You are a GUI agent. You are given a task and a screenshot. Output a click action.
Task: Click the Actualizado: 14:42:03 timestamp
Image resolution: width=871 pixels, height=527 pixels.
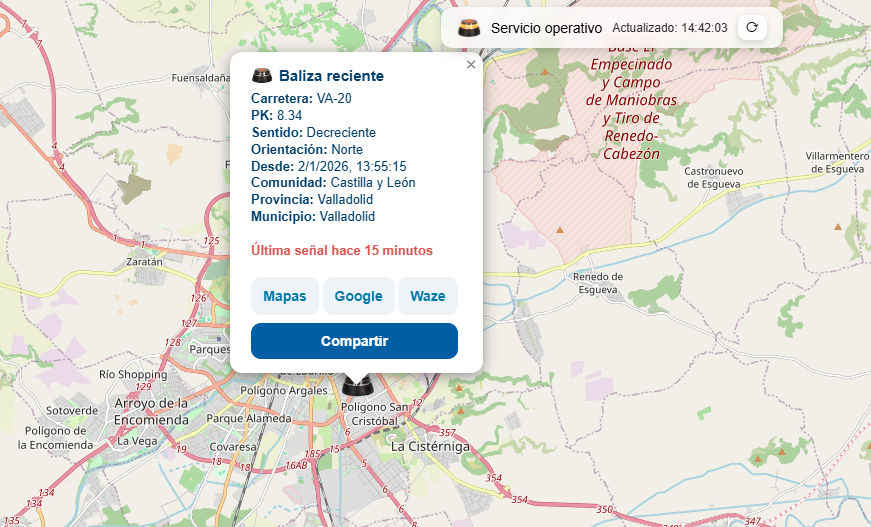(x=670, y=28)
